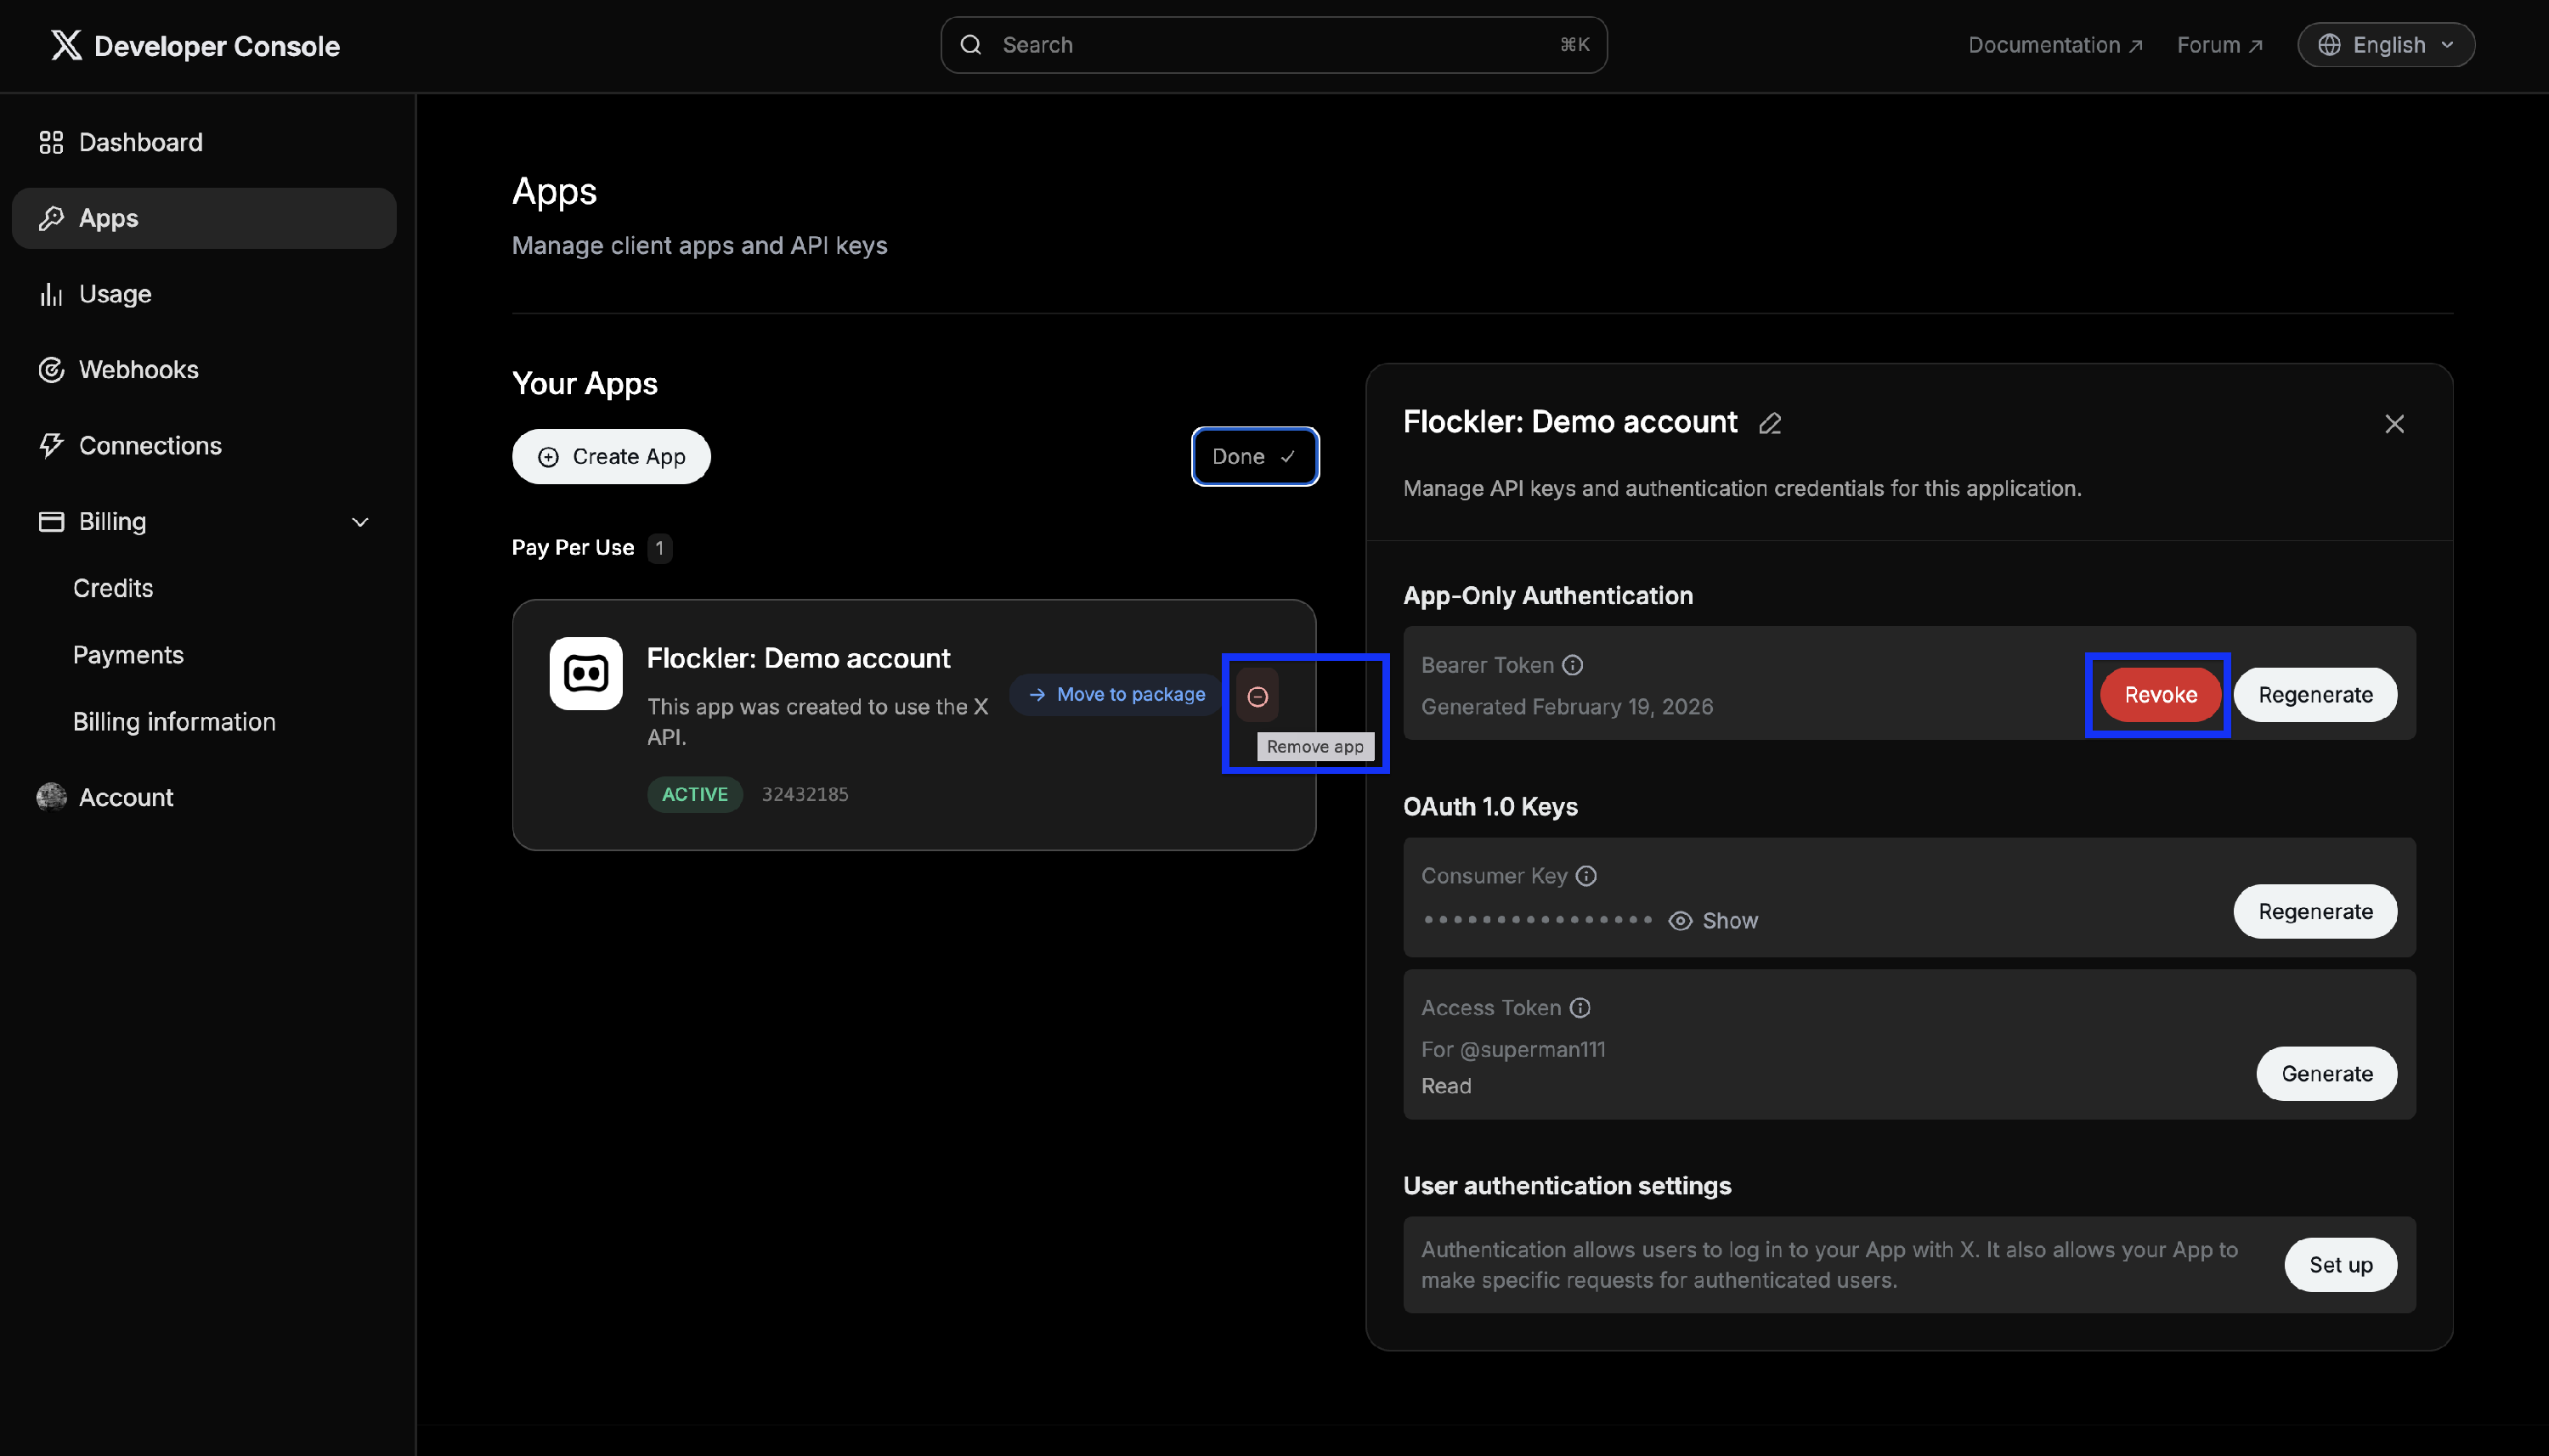The height and width of the screenshot is (1456, 2549).
Task: Collapse the Billing section chevron
Action: coord(360,522)
